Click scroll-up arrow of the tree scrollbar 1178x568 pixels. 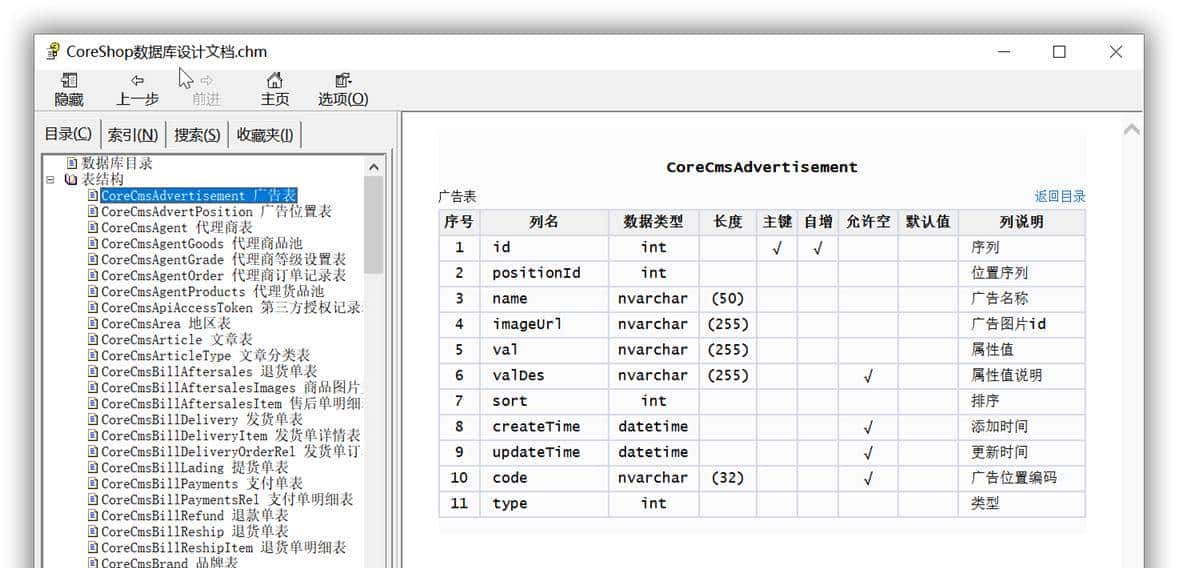[374, 166]
